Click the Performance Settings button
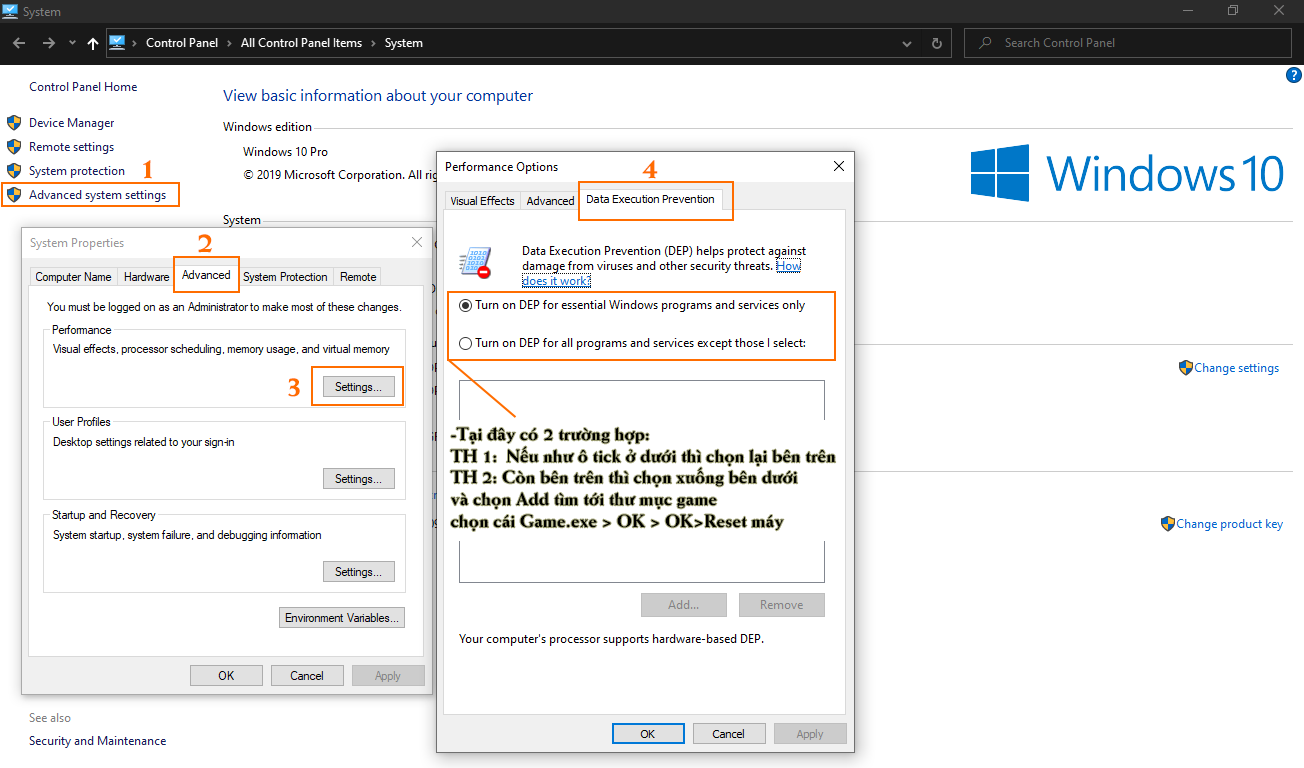The image size is (1304, 768). point(358,387)
